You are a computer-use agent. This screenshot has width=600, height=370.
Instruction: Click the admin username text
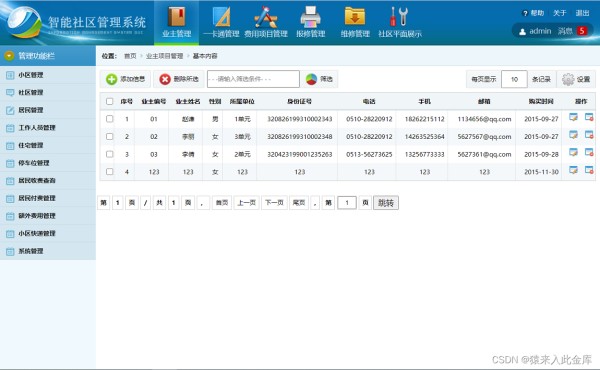(540, 31)
